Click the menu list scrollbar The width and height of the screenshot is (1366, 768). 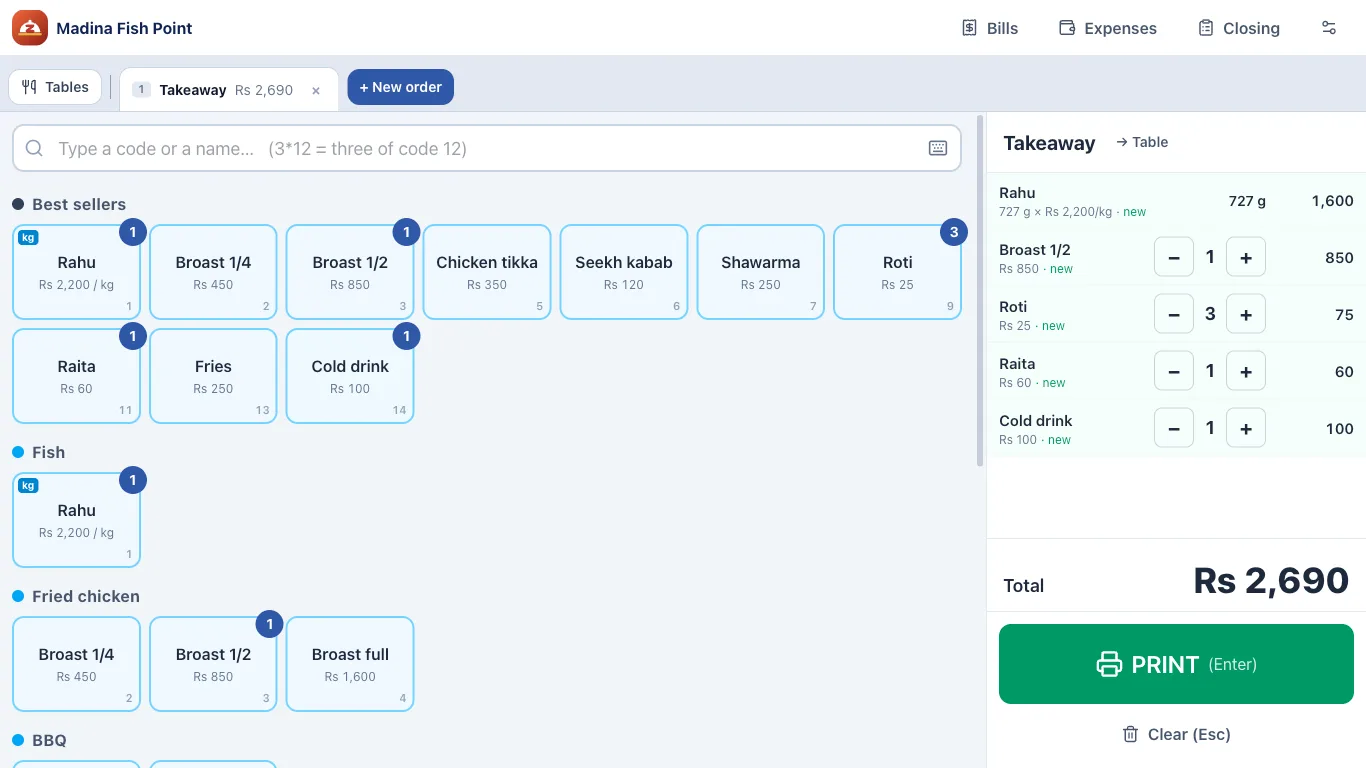[980, 291]
